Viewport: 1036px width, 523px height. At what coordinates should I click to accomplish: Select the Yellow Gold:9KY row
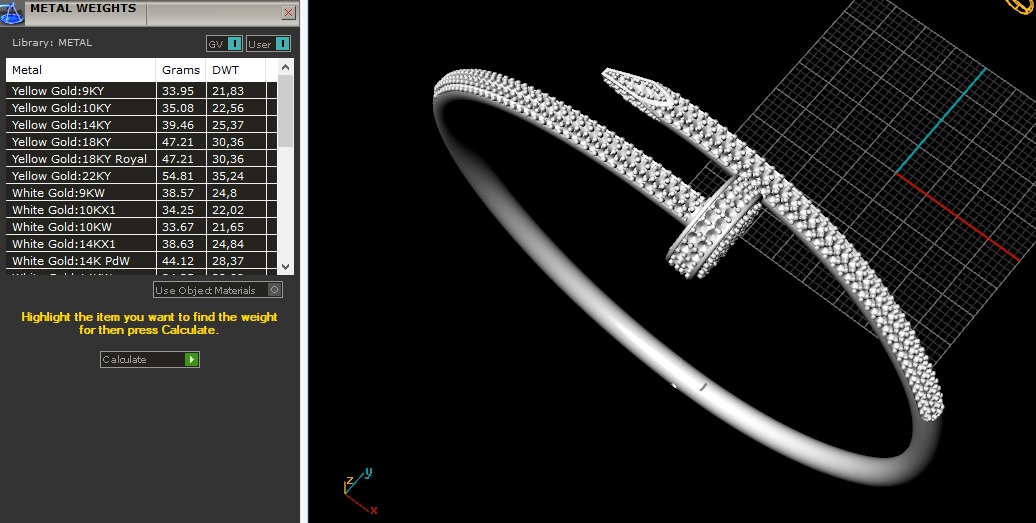(x=141, y=91)
